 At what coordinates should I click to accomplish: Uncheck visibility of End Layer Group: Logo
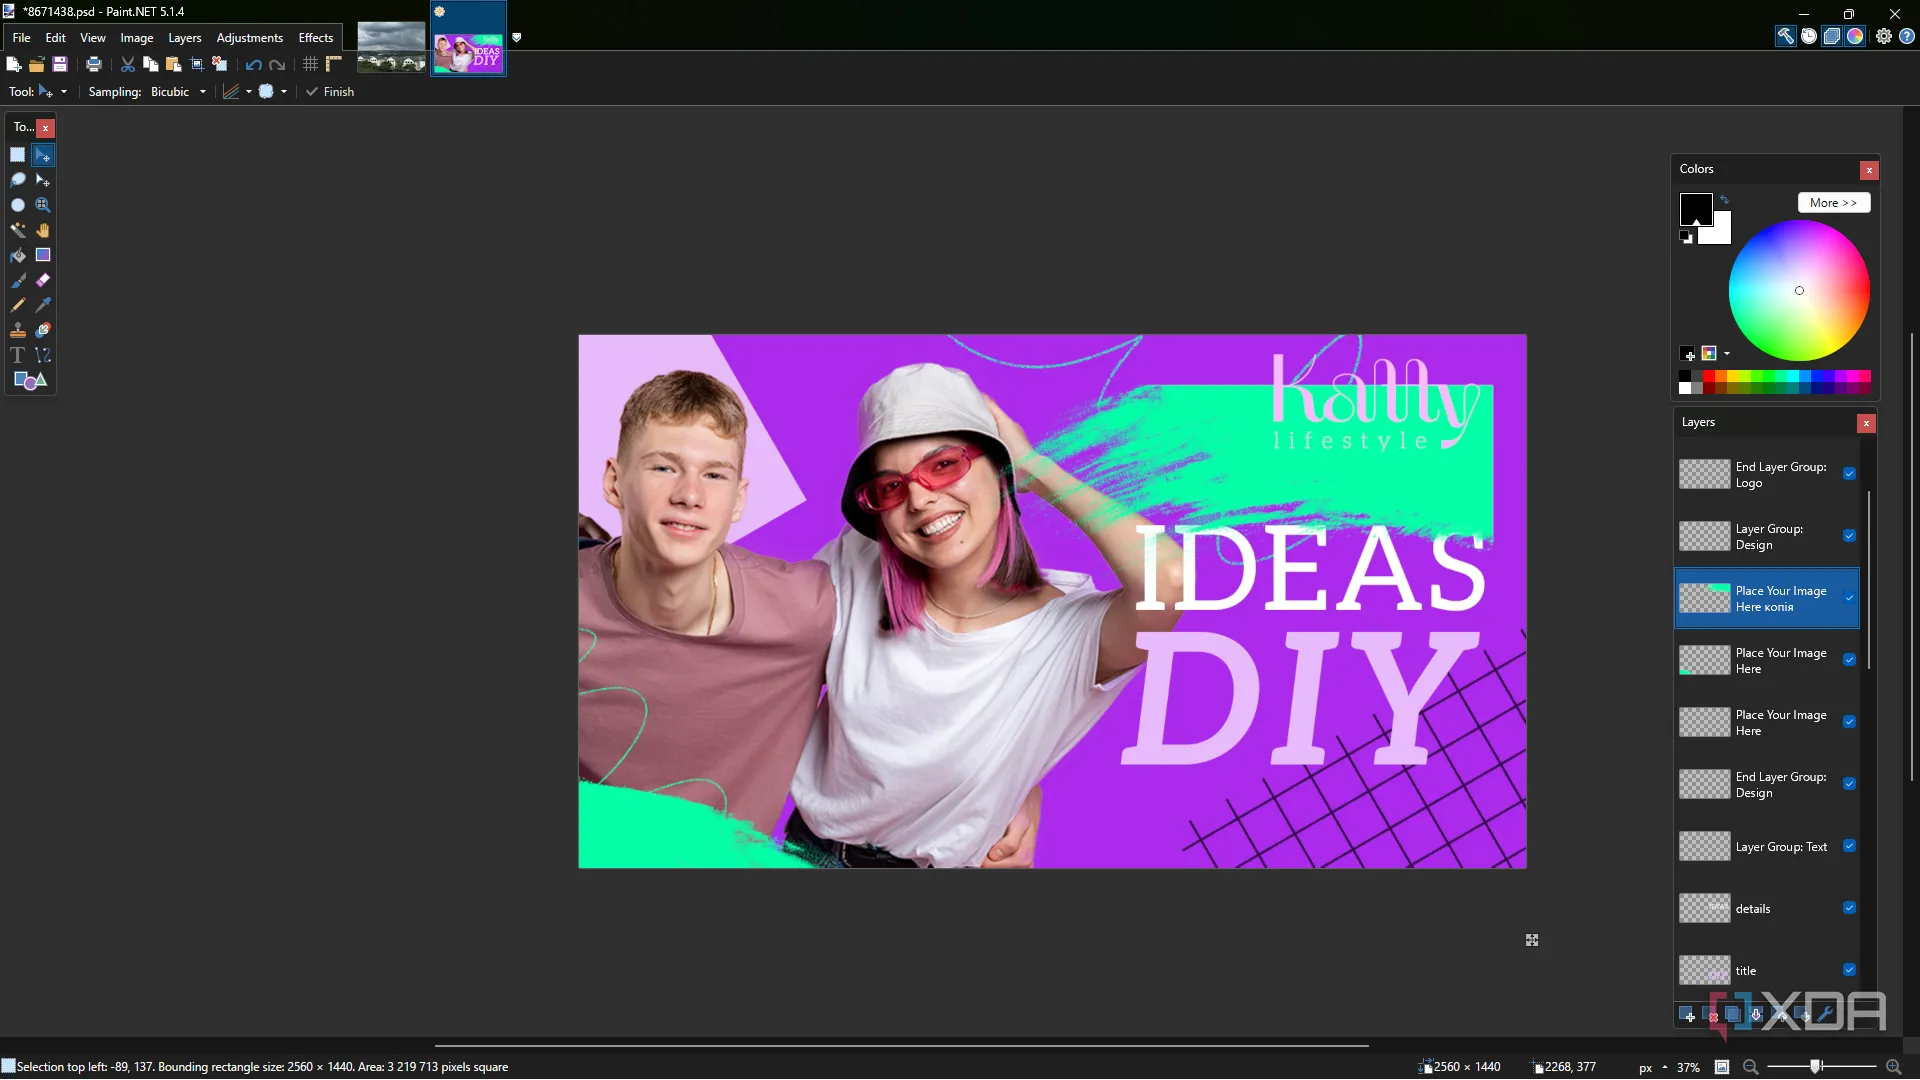1849,474
